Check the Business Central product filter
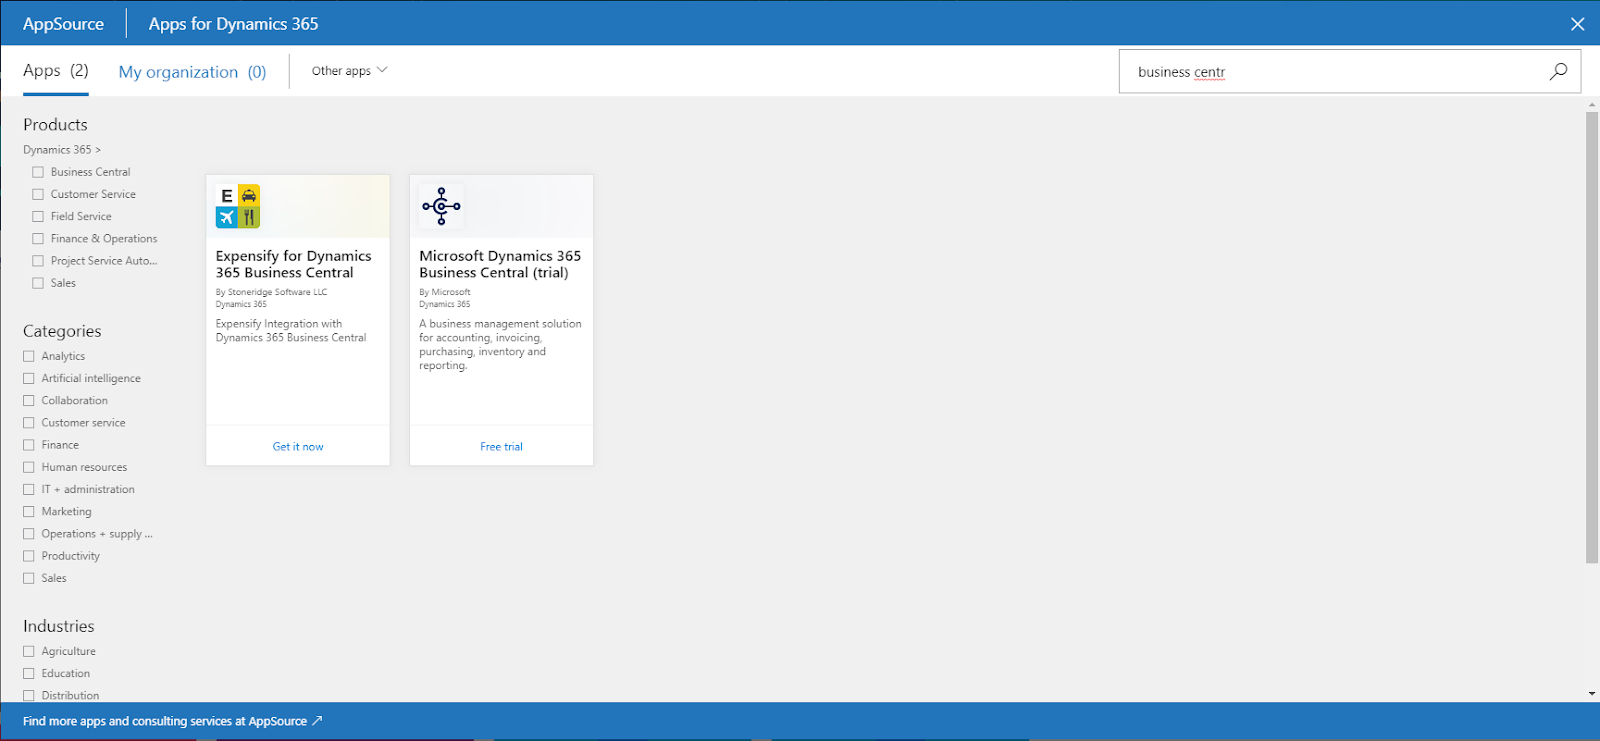1600x741 pixels. (x=38, y=172)
